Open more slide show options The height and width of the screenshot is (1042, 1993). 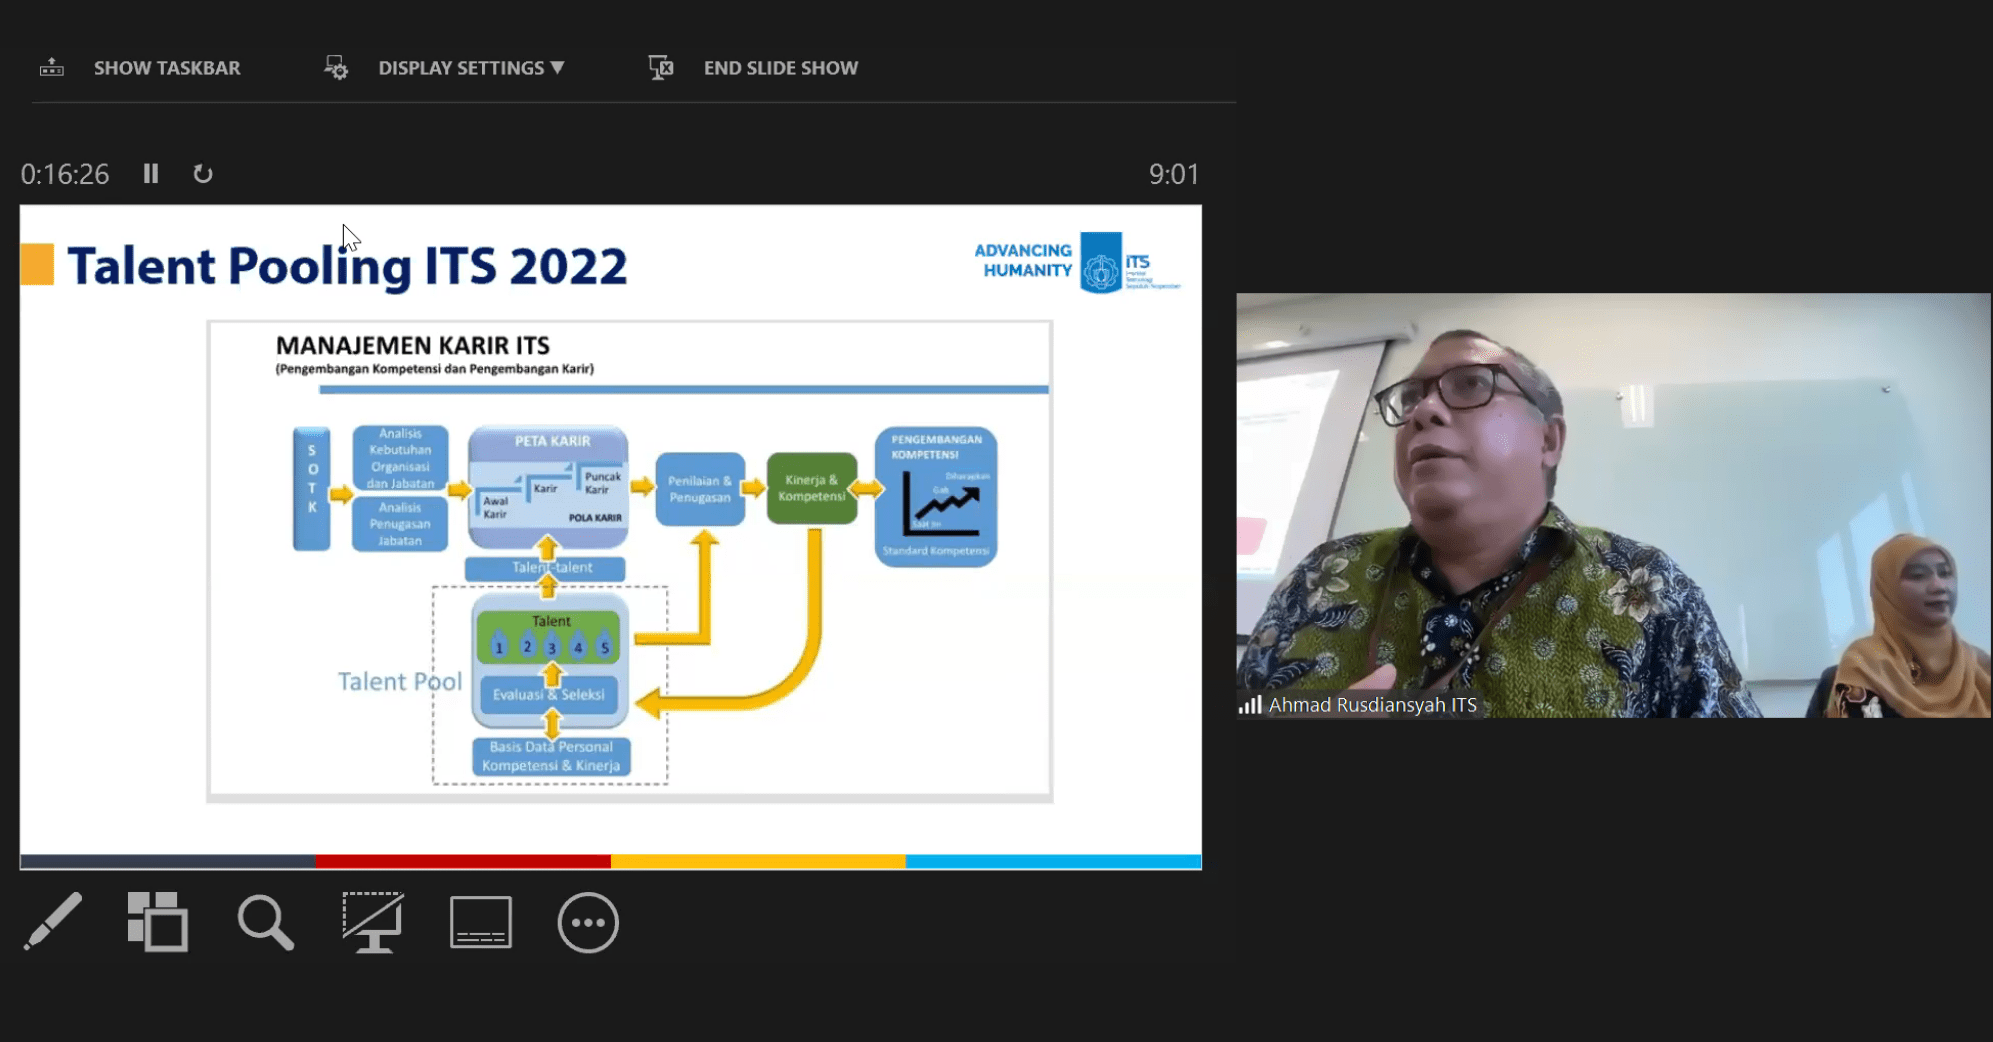pos(588,921)
